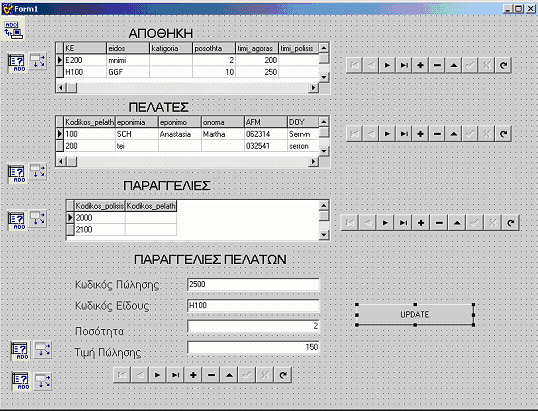Select the ADO dataset icon beside the ΑΠΟΘΗΚΗ grid
The width and height of the screenshot is (538, 411).
[16, 63]
